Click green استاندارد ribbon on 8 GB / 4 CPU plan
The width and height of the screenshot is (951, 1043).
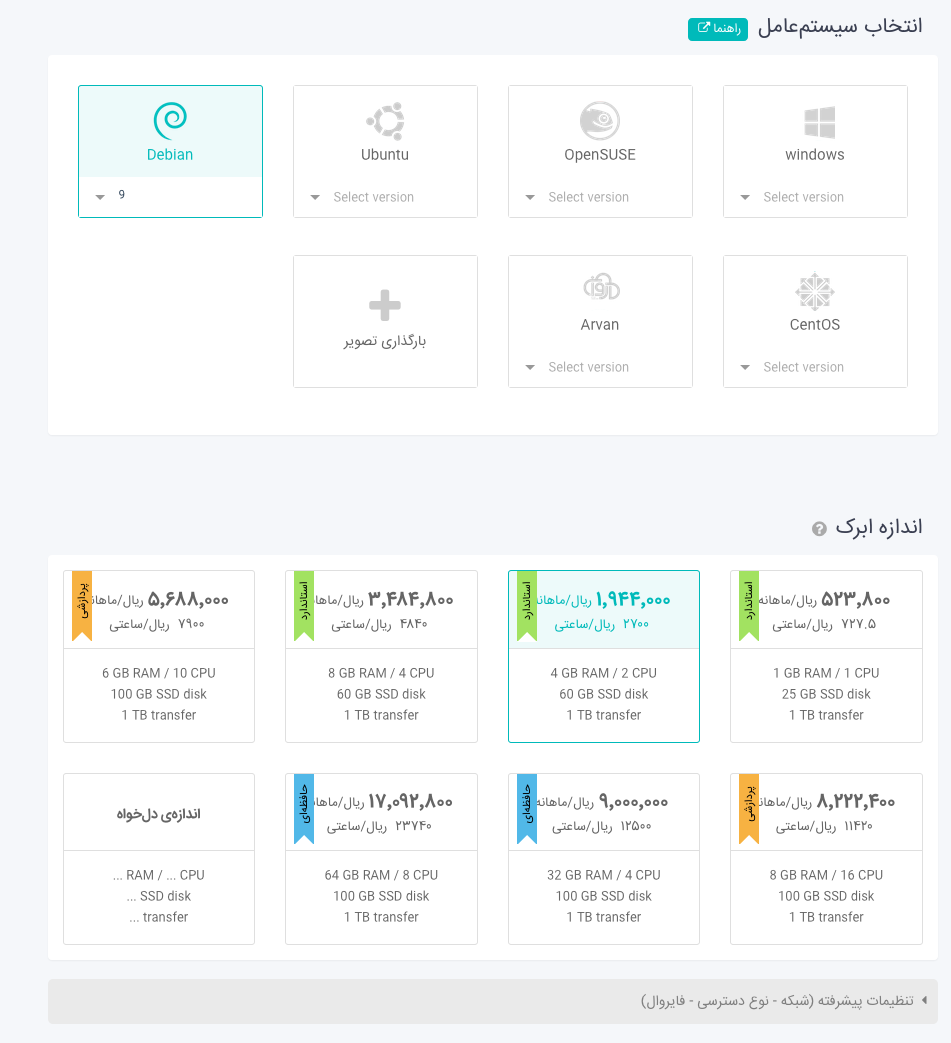pos(304,605)
